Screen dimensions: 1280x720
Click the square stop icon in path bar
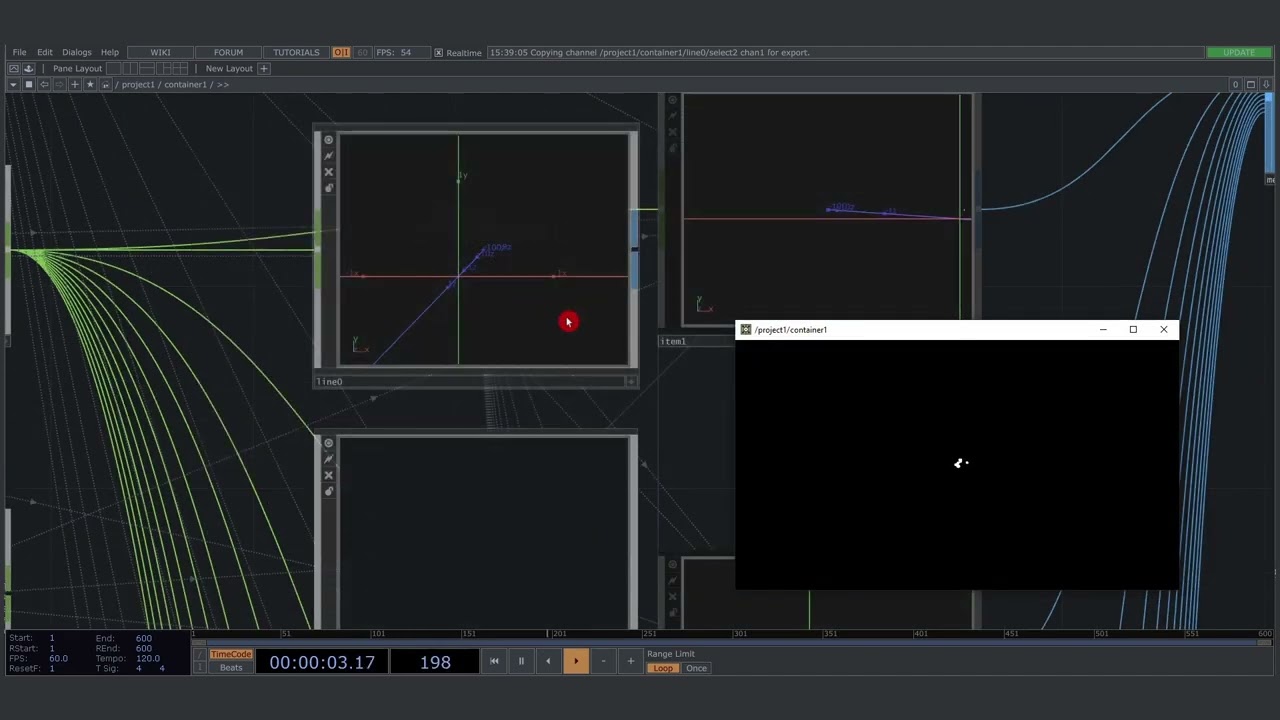(29, 84)
